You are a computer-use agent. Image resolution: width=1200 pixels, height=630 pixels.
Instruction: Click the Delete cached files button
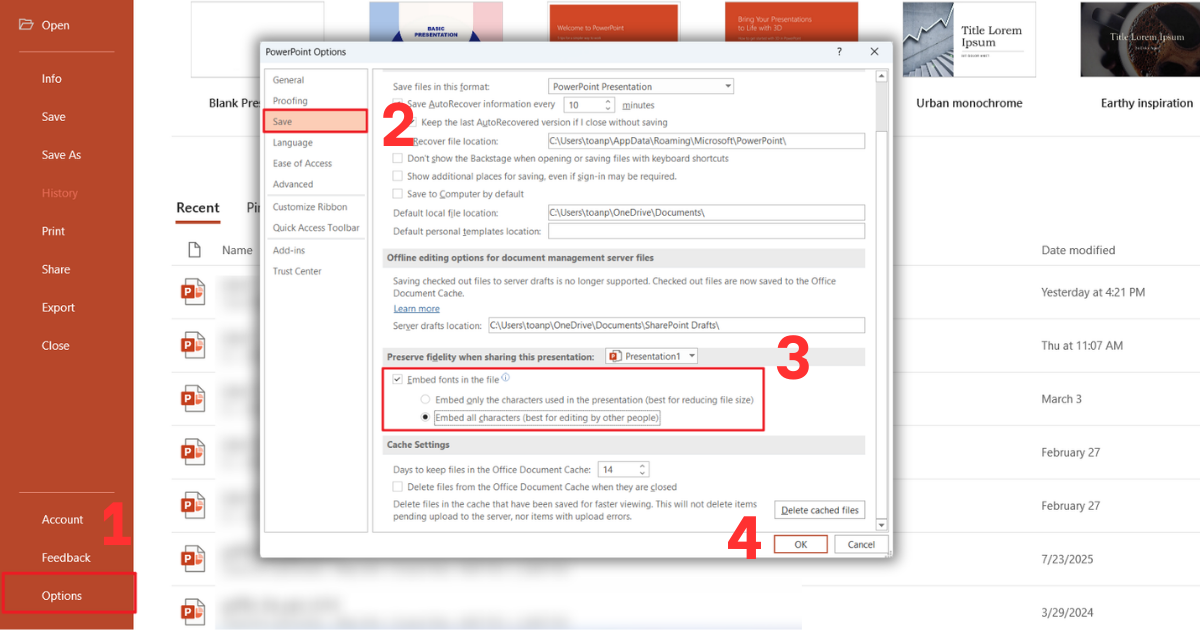point(819,509)
